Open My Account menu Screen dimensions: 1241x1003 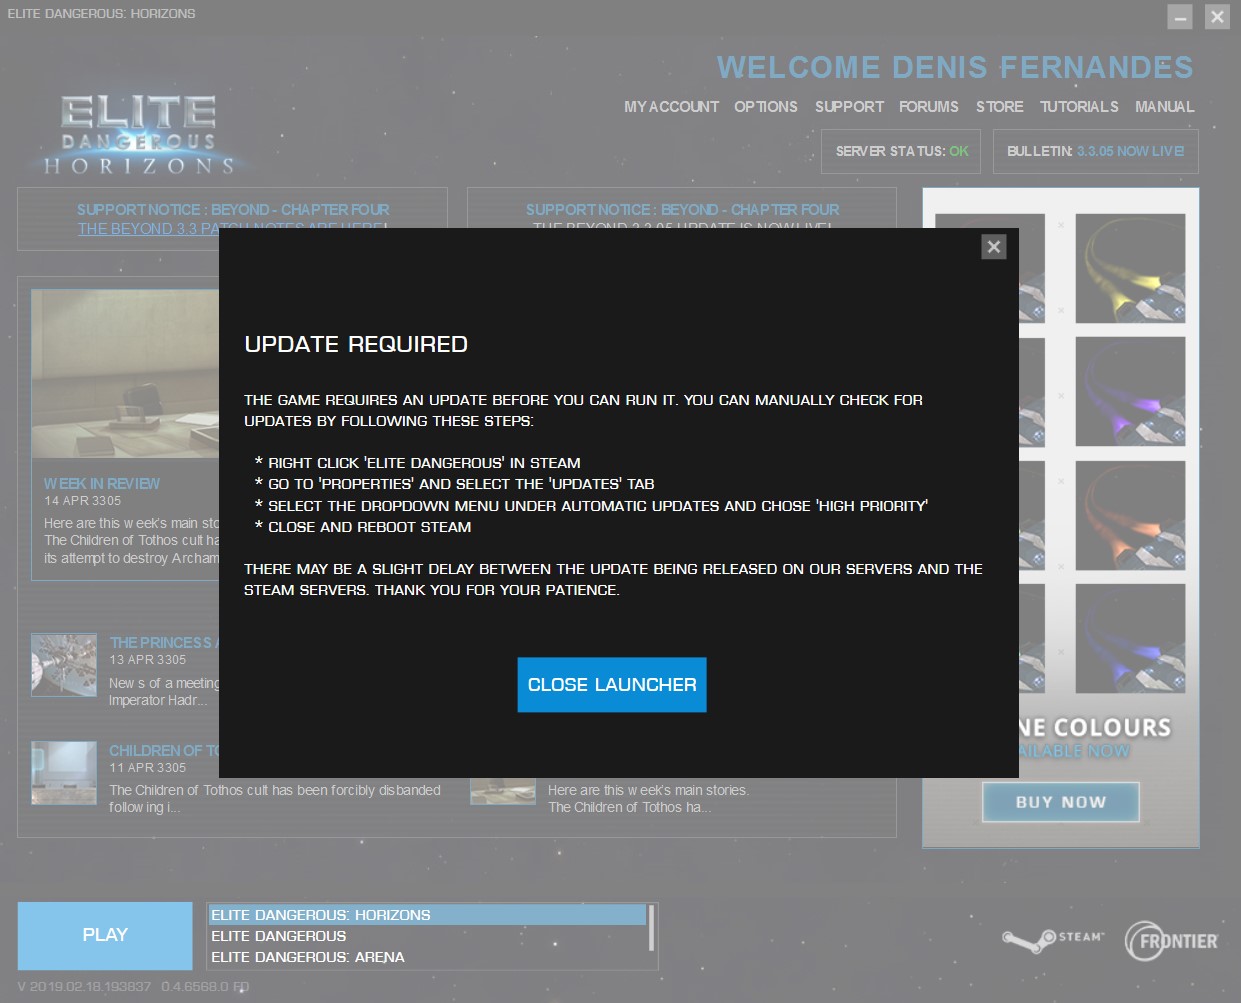click(x=671, y=107)
